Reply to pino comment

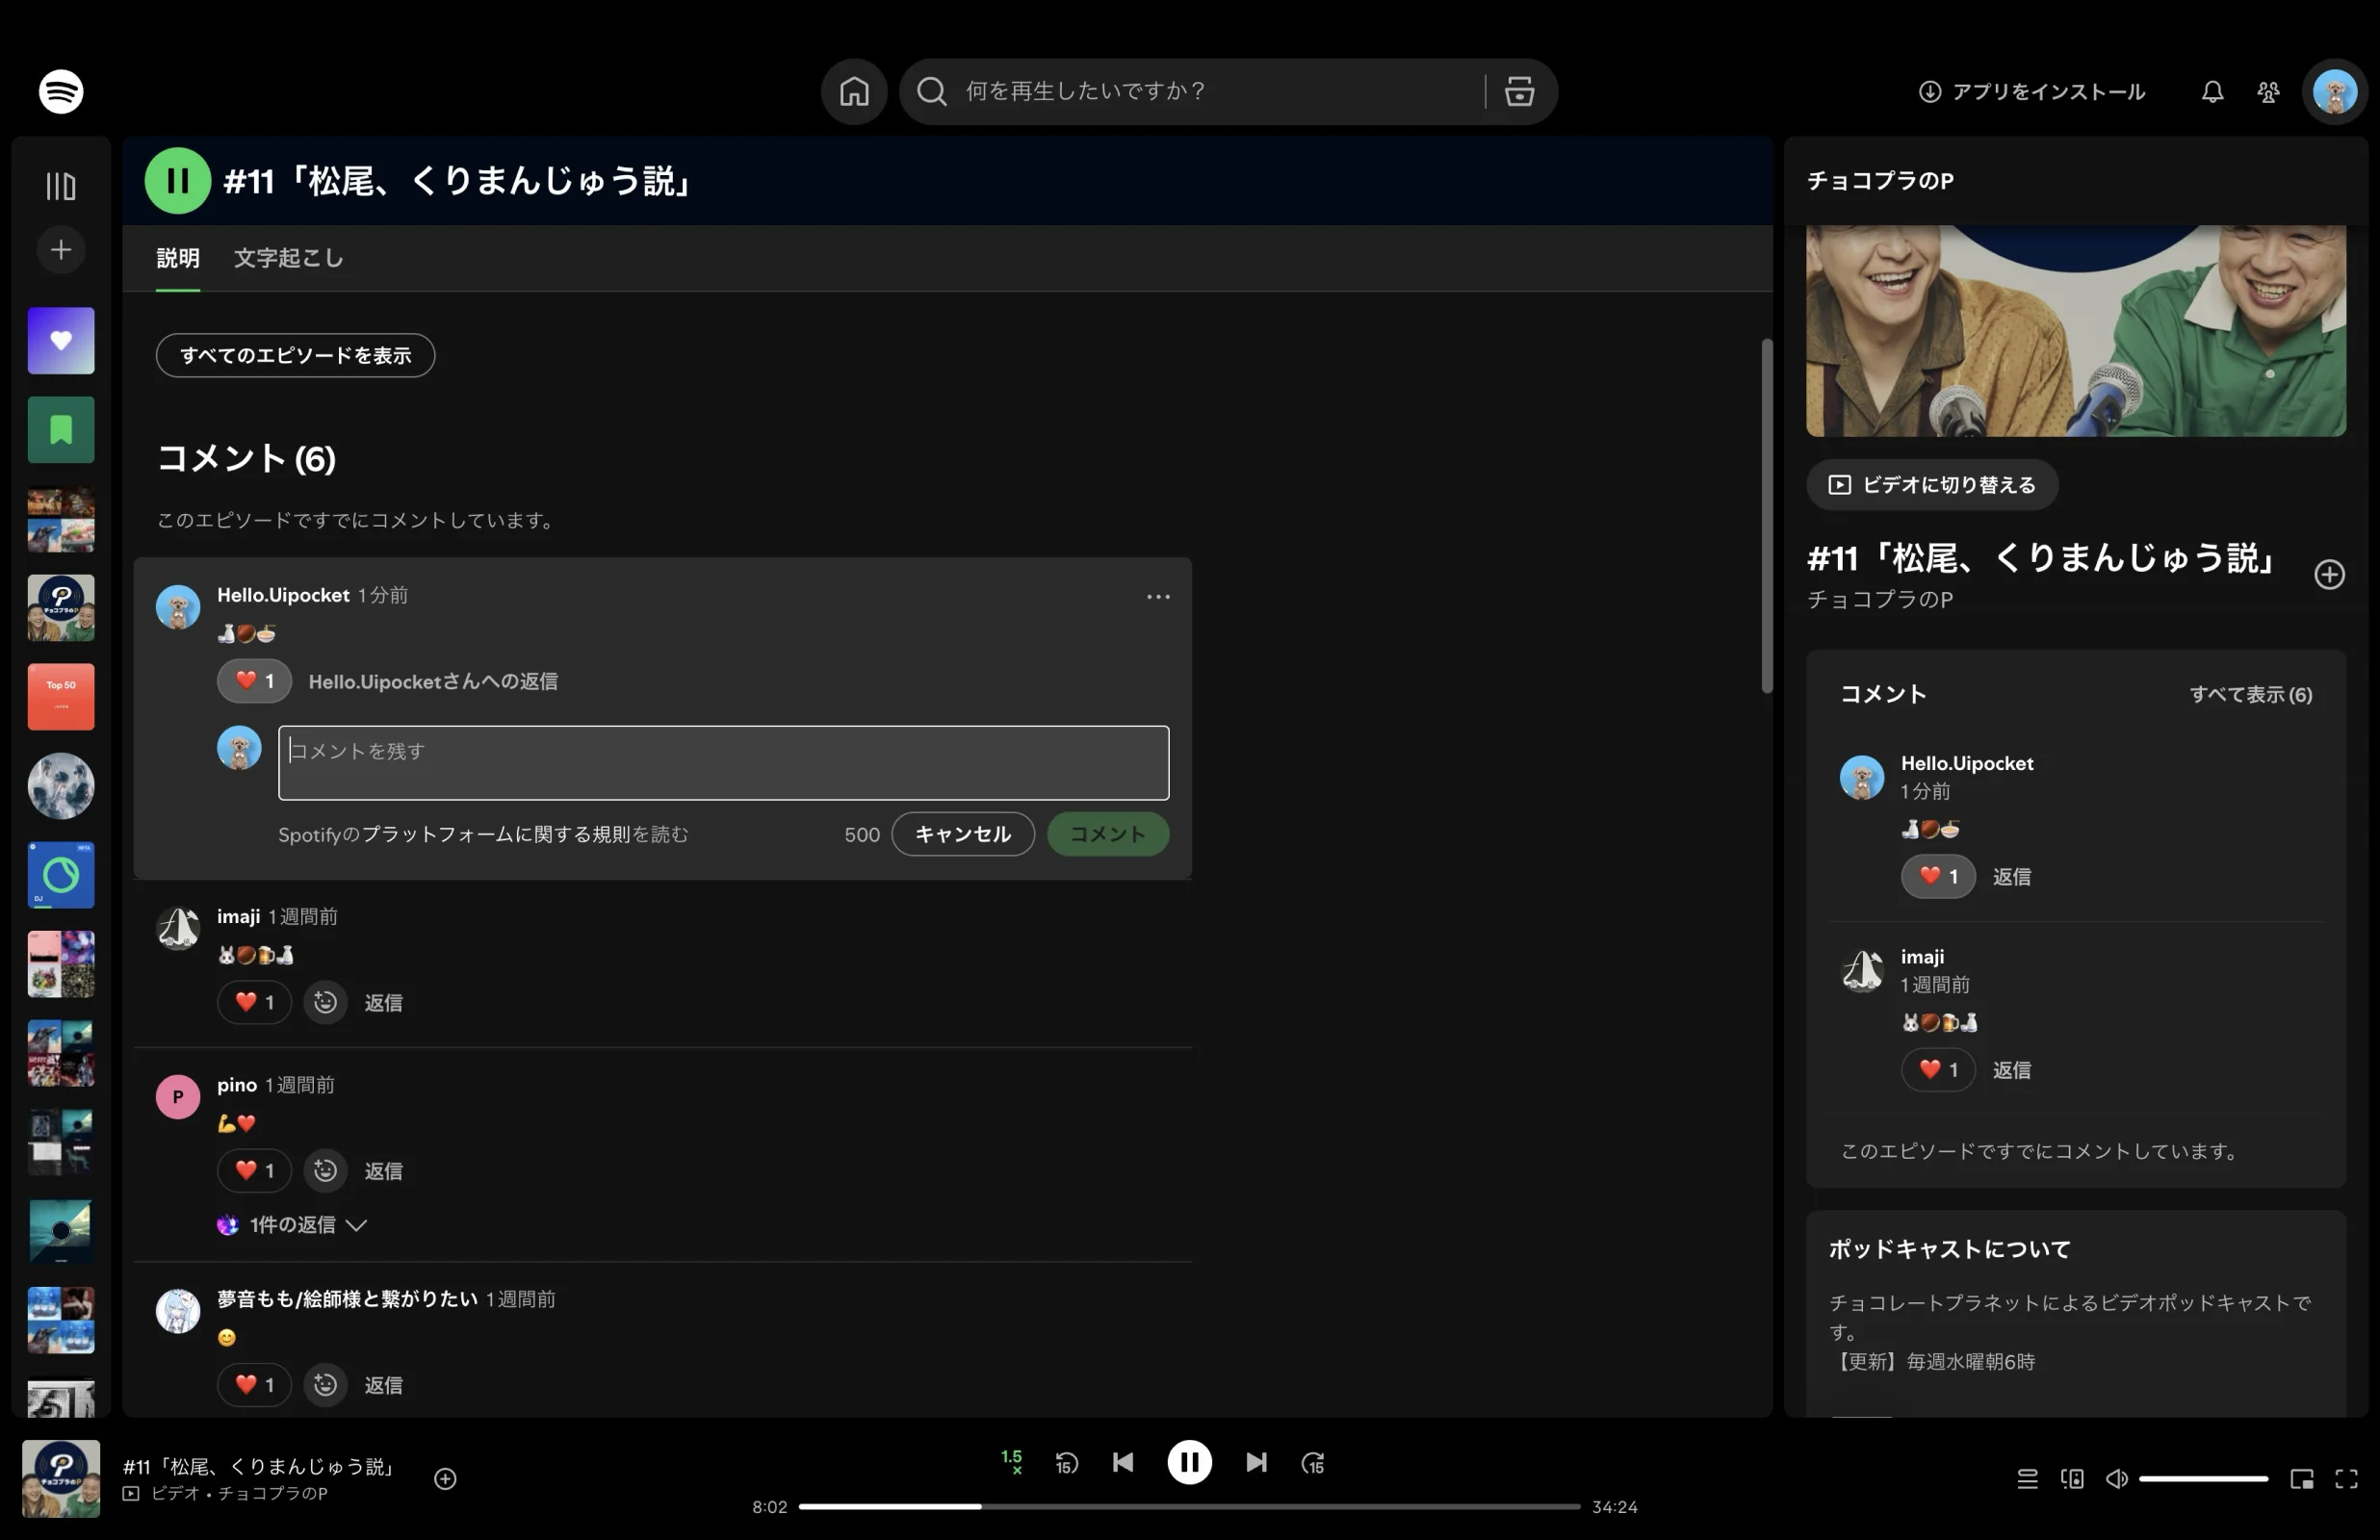click(x=383, y=1171)
